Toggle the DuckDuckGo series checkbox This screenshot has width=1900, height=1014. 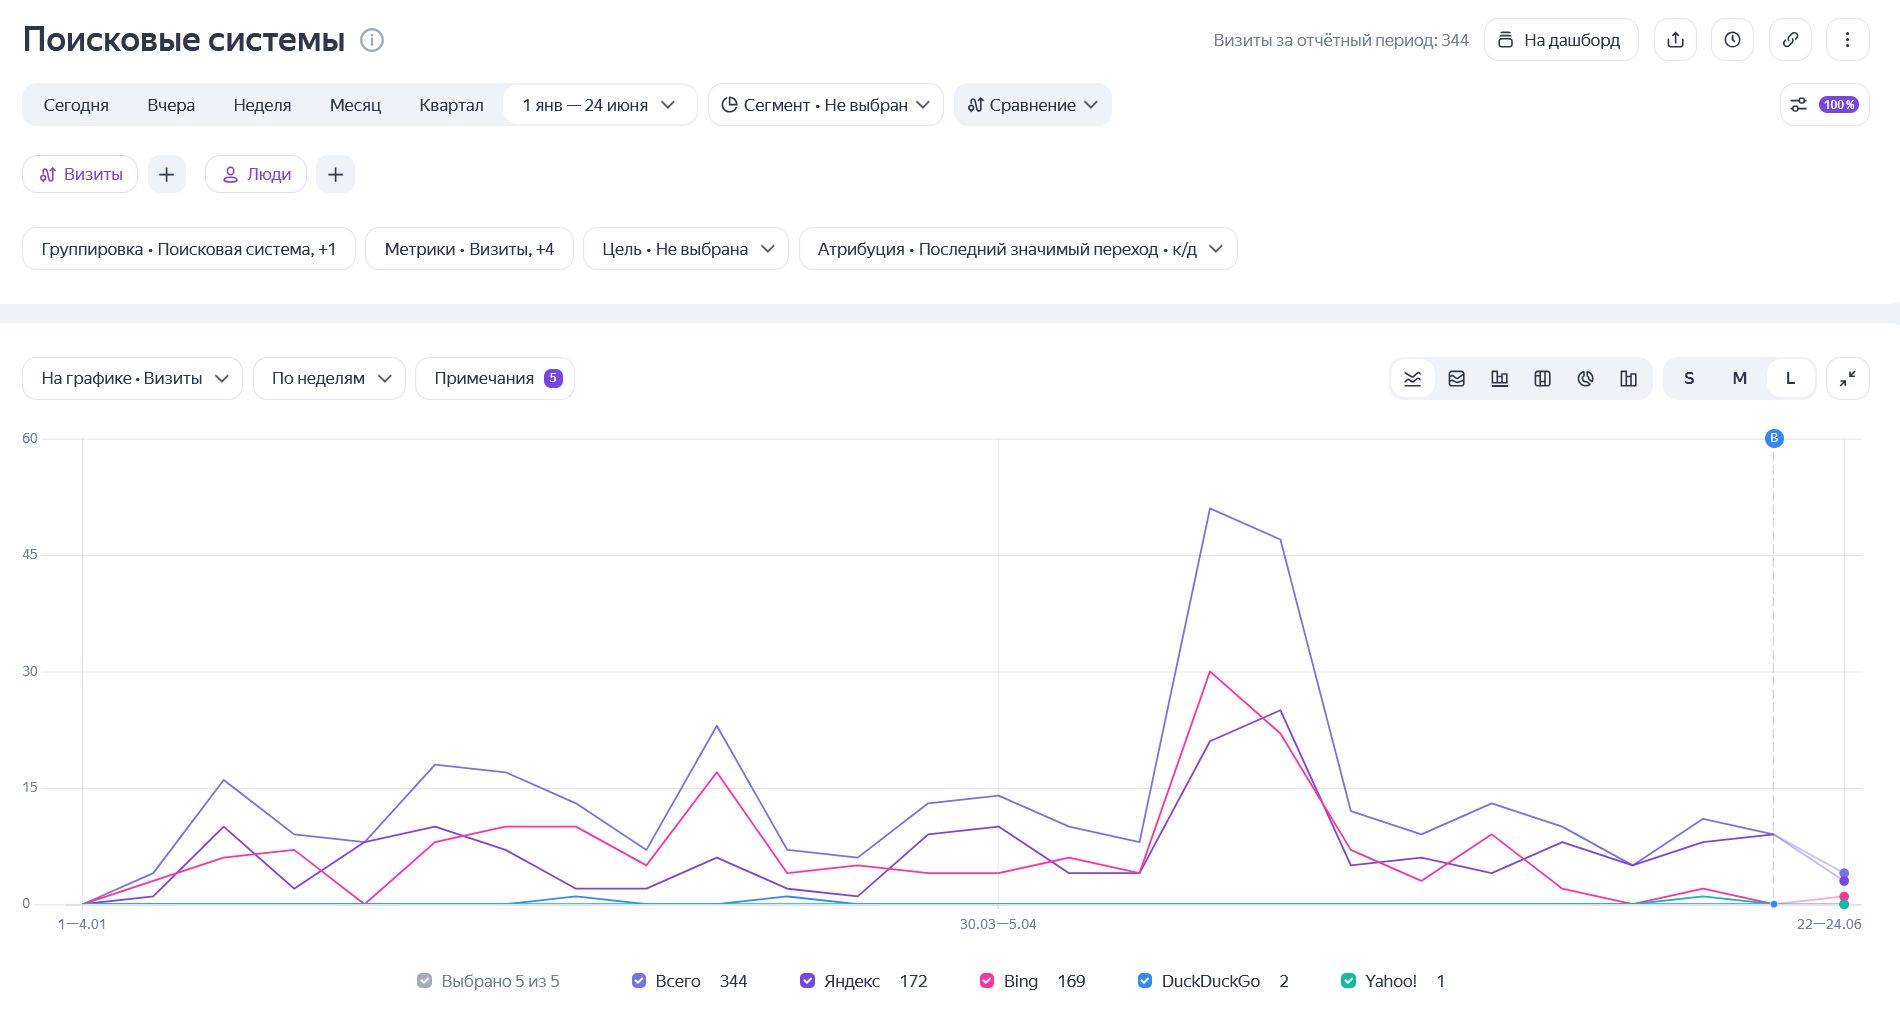click(x=1144, y=981)
